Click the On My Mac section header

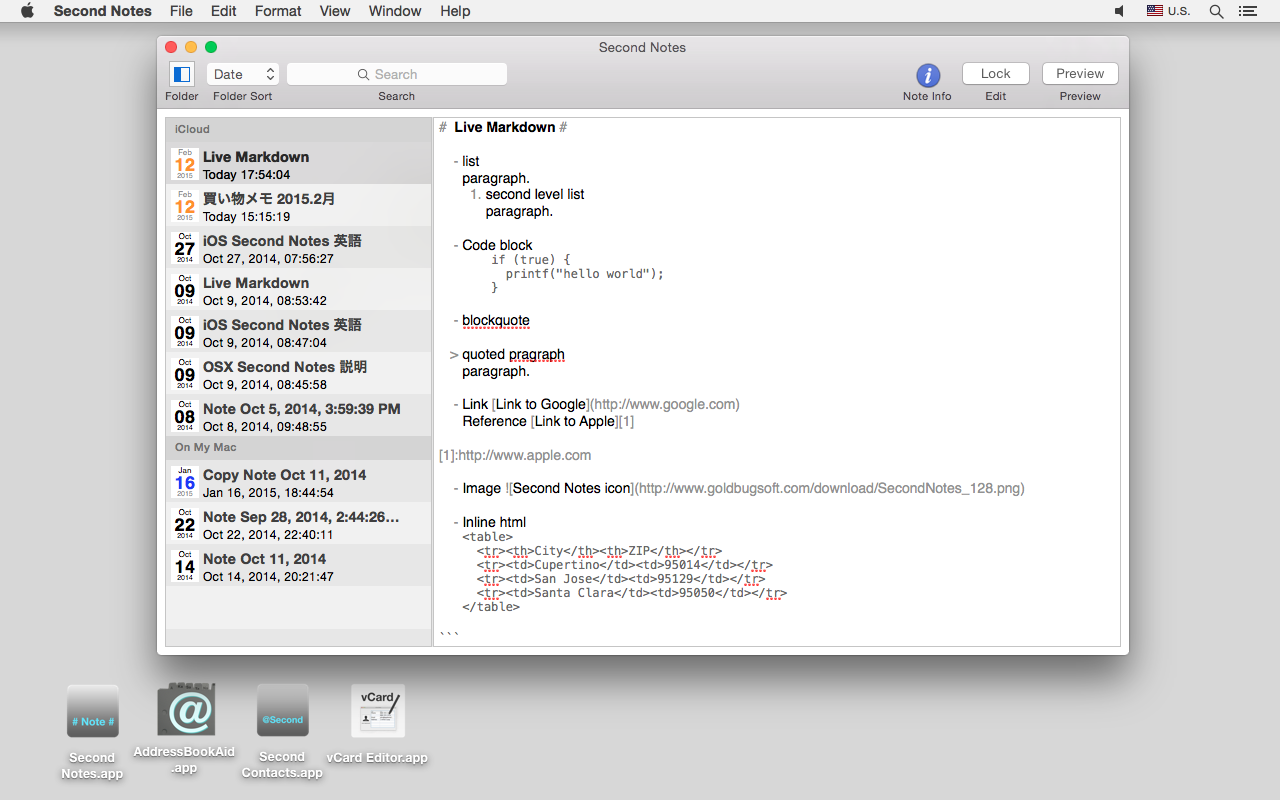299,447
